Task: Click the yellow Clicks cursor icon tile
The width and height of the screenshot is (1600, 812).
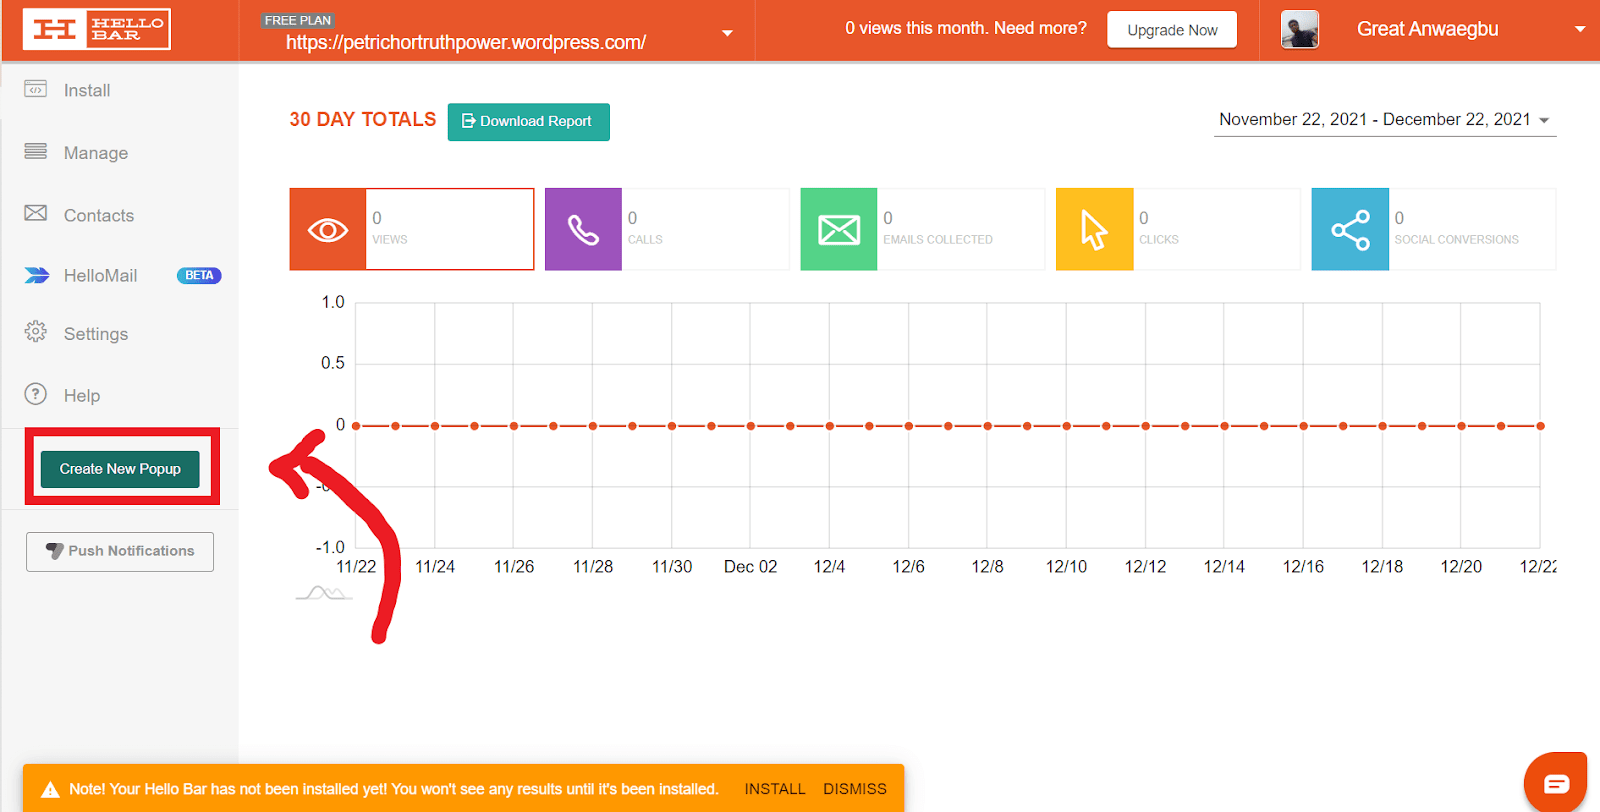Action: 1095,229
